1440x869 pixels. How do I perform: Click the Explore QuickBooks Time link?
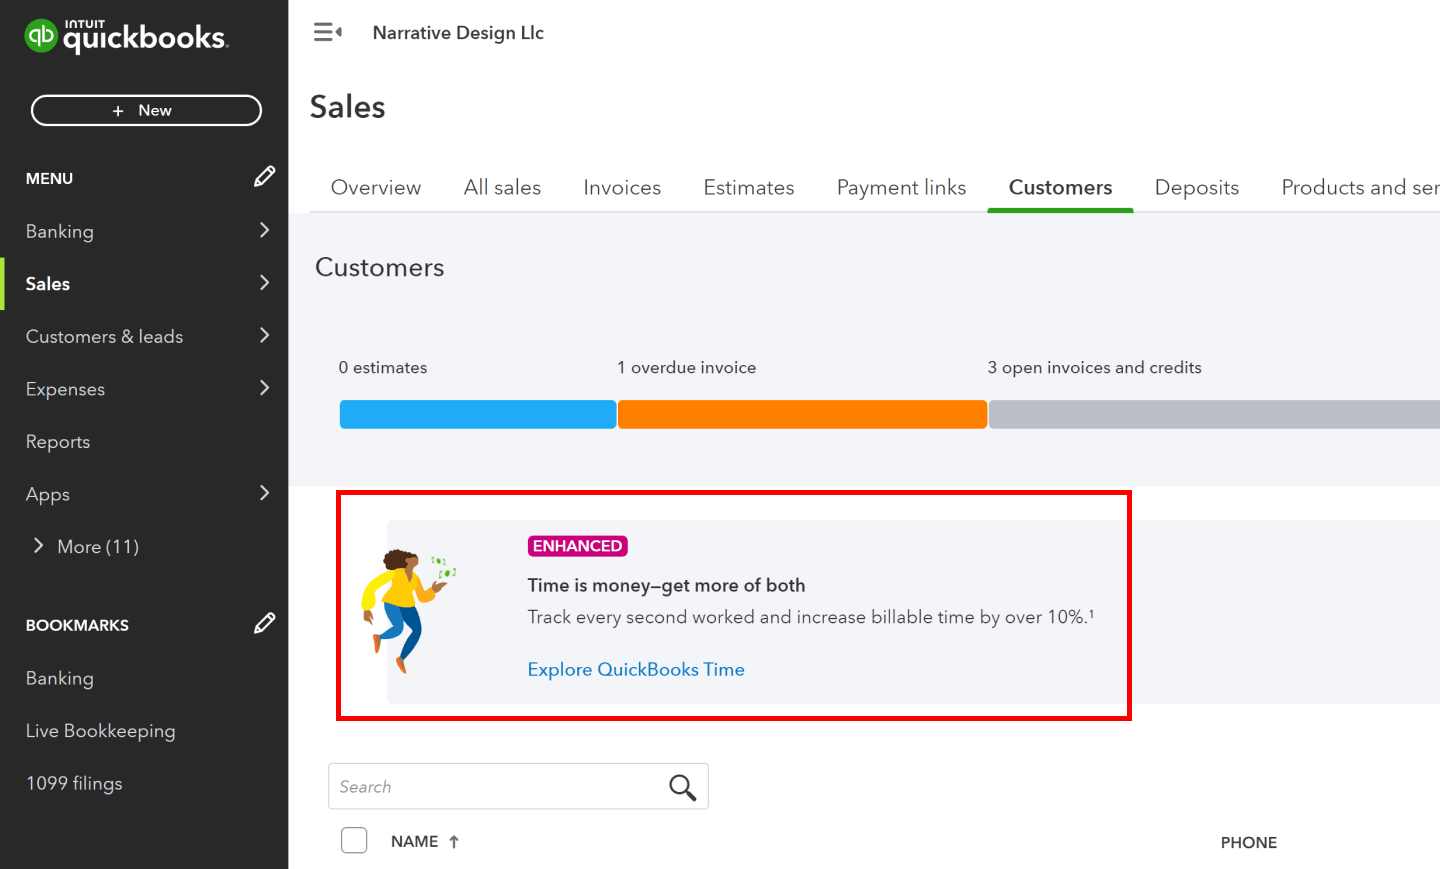(636, 669)
